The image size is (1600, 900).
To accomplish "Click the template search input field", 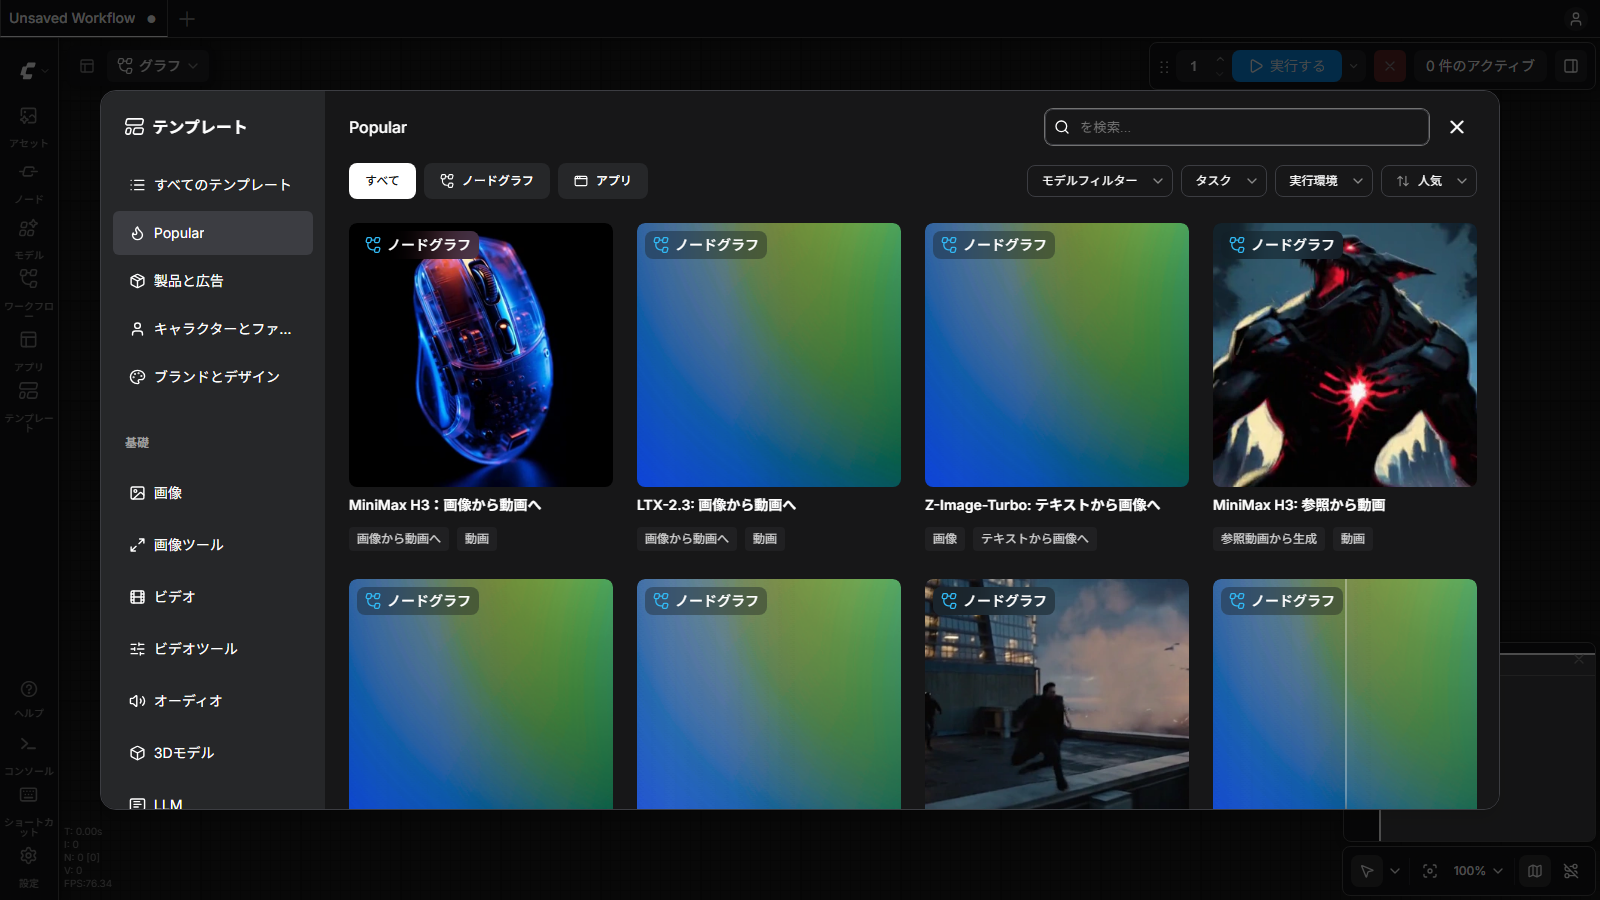I will (1237, 127).
